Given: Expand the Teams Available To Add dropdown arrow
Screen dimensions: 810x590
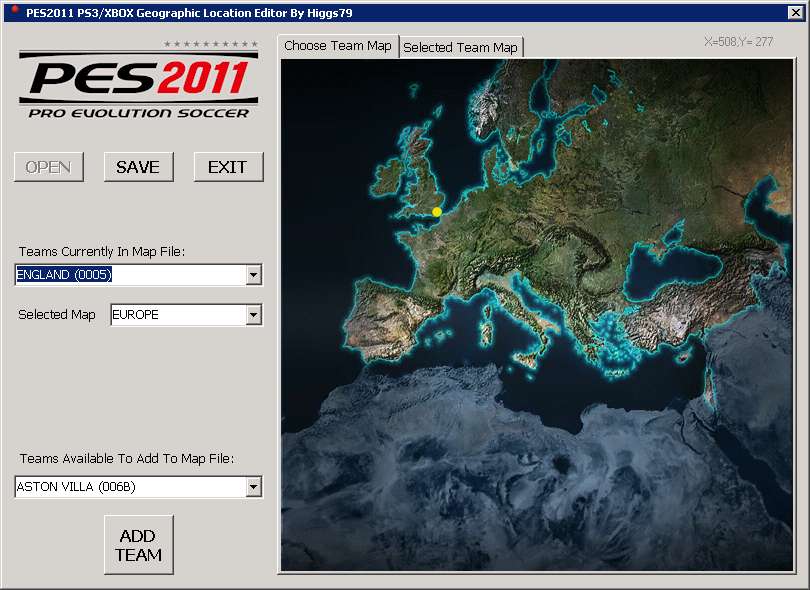Looking at the screenshot, I should [x=253, y=487].
